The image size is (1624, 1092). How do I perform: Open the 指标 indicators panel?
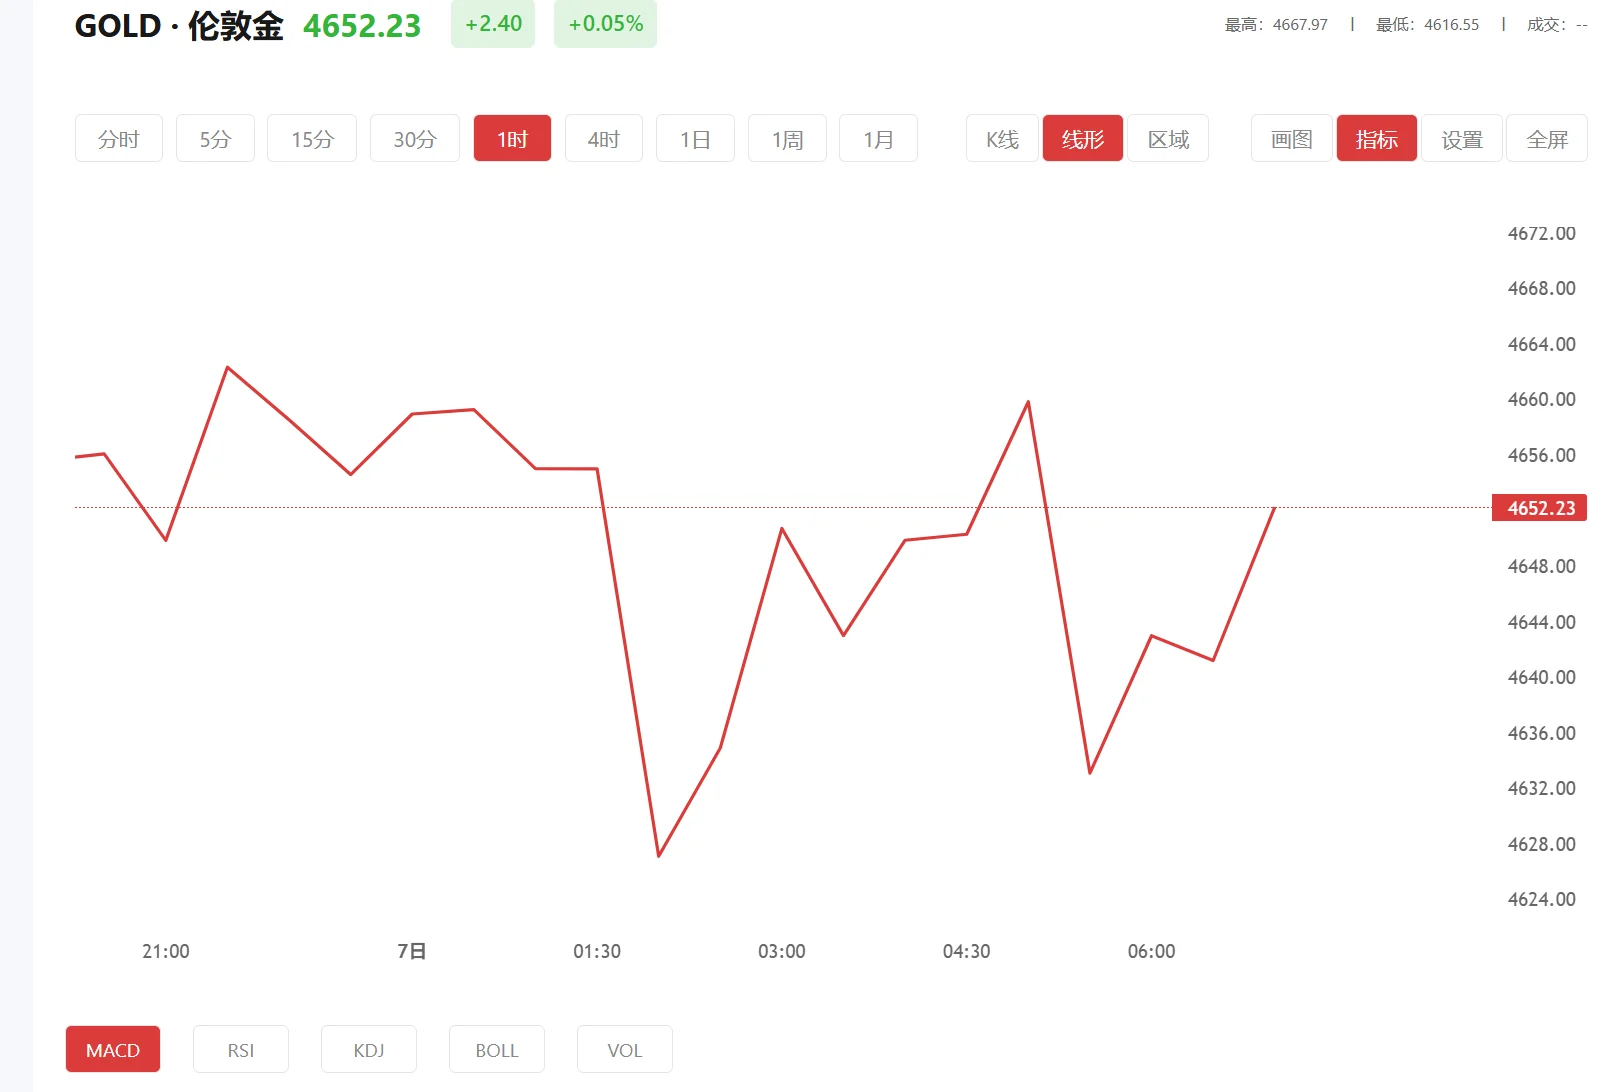click(x=1376, y=138)
